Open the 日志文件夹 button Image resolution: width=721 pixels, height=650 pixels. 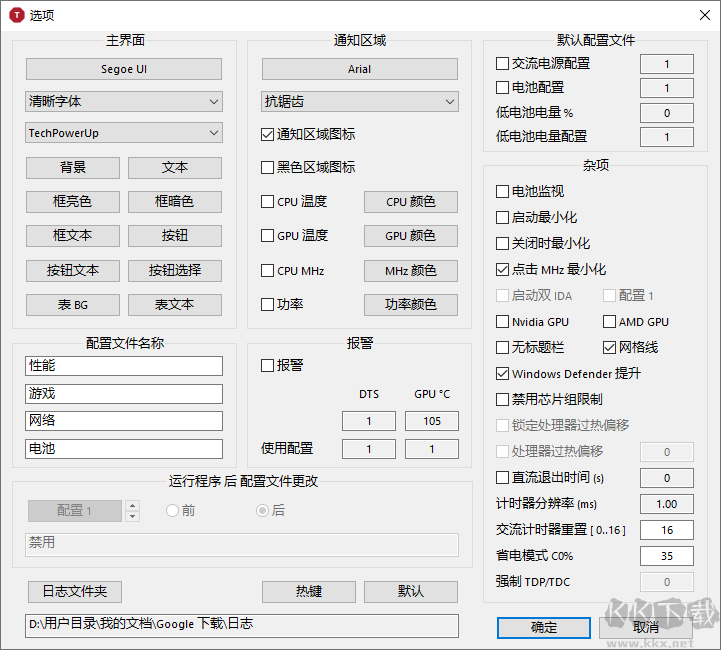75,592
